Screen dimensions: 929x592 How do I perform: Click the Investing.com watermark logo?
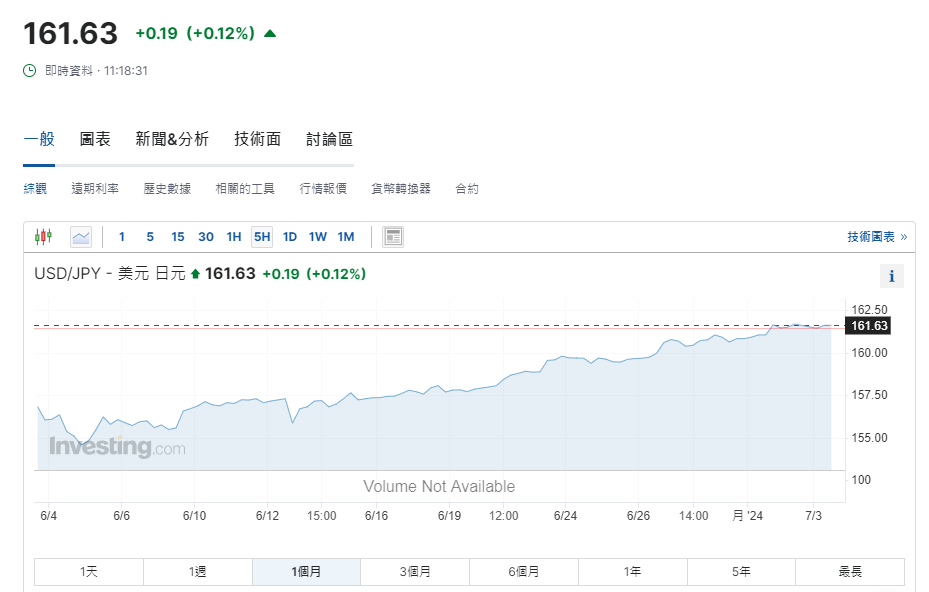point(117,448)
